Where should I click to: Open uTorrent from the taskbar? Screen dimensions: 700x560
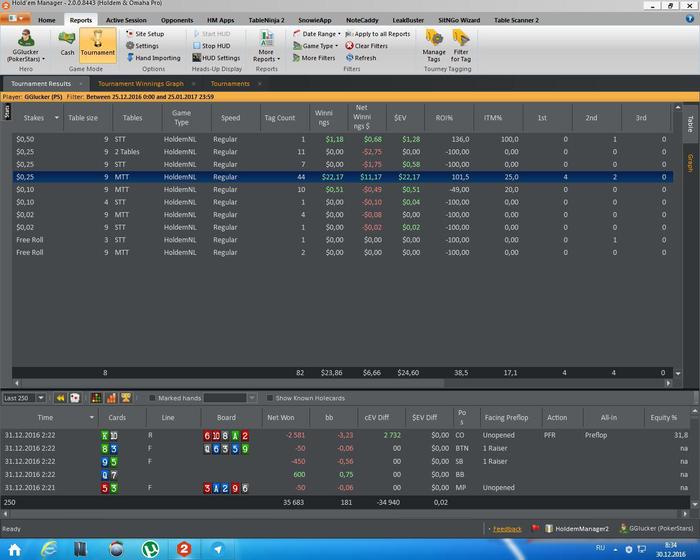pyautogui.click(x=150, y=549)
